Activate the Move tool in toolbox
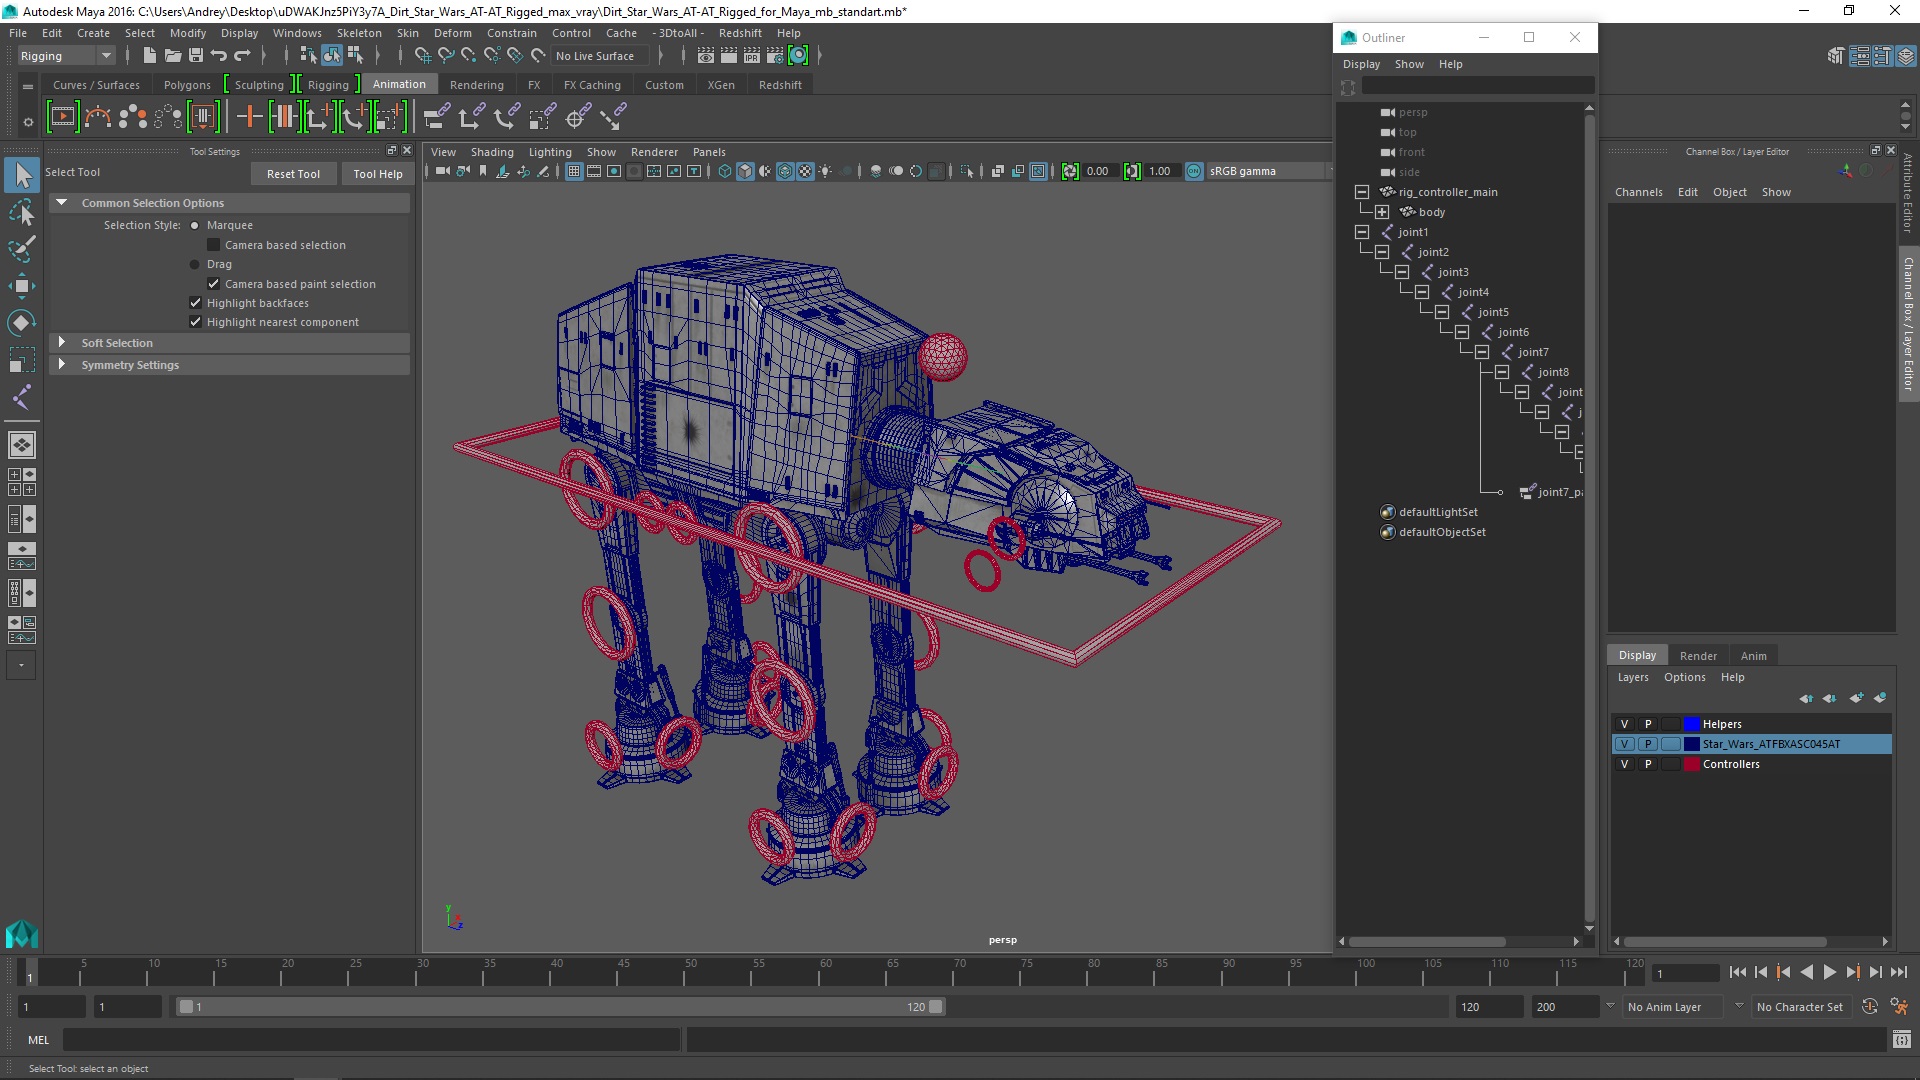1920x1080 pixels. coord(22,286)
